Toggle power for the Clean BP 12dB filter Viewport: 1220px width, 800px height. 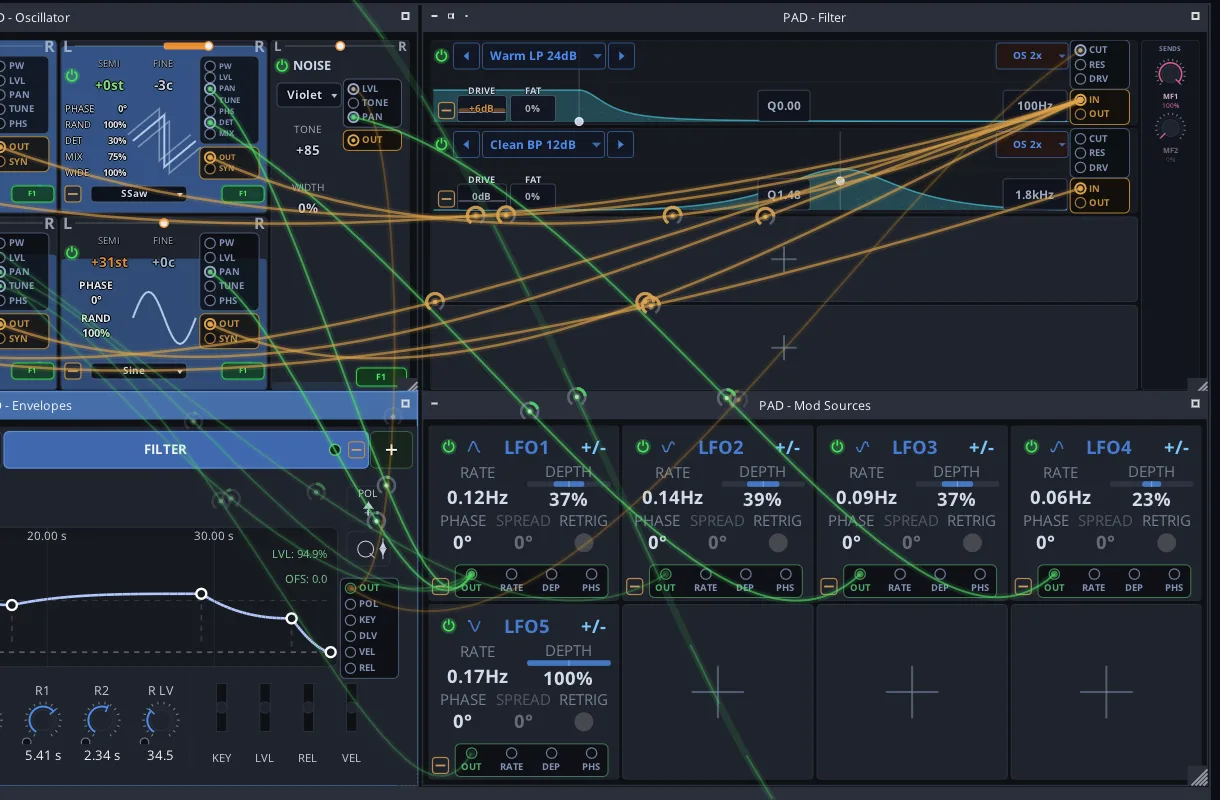click(441, 144)
